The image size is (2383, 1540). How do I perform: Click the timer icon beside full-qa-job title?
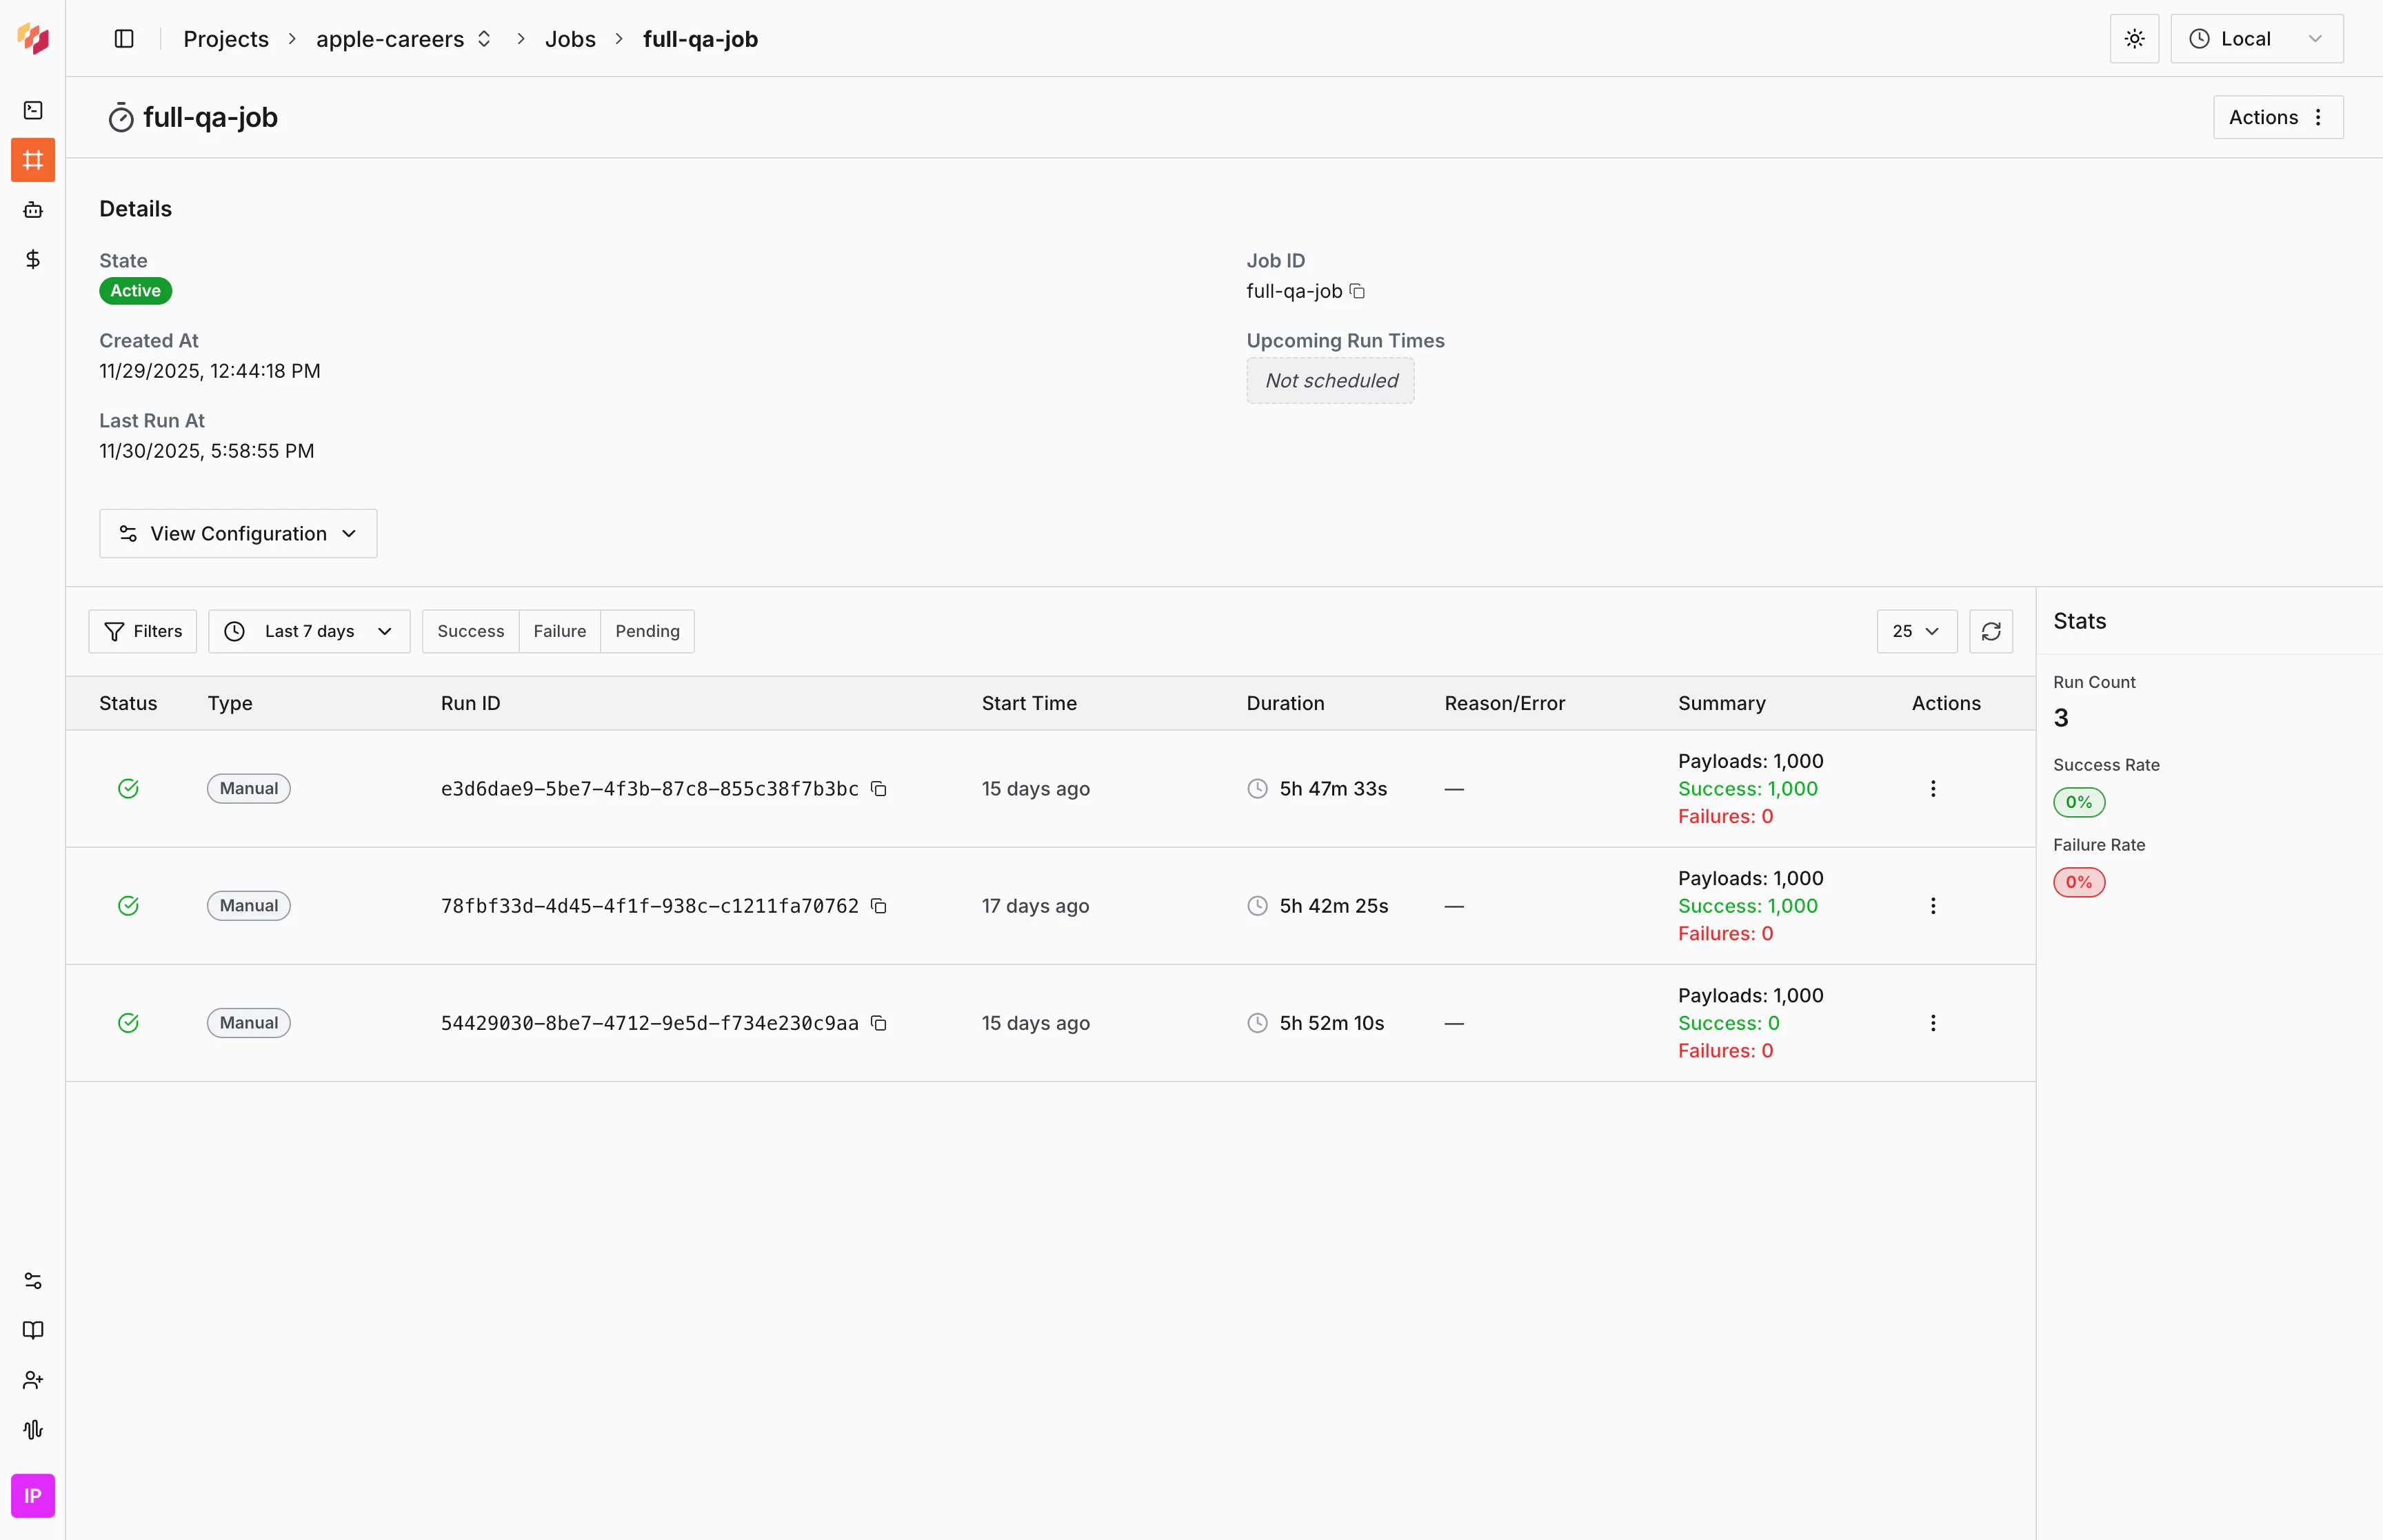[120, 118]
